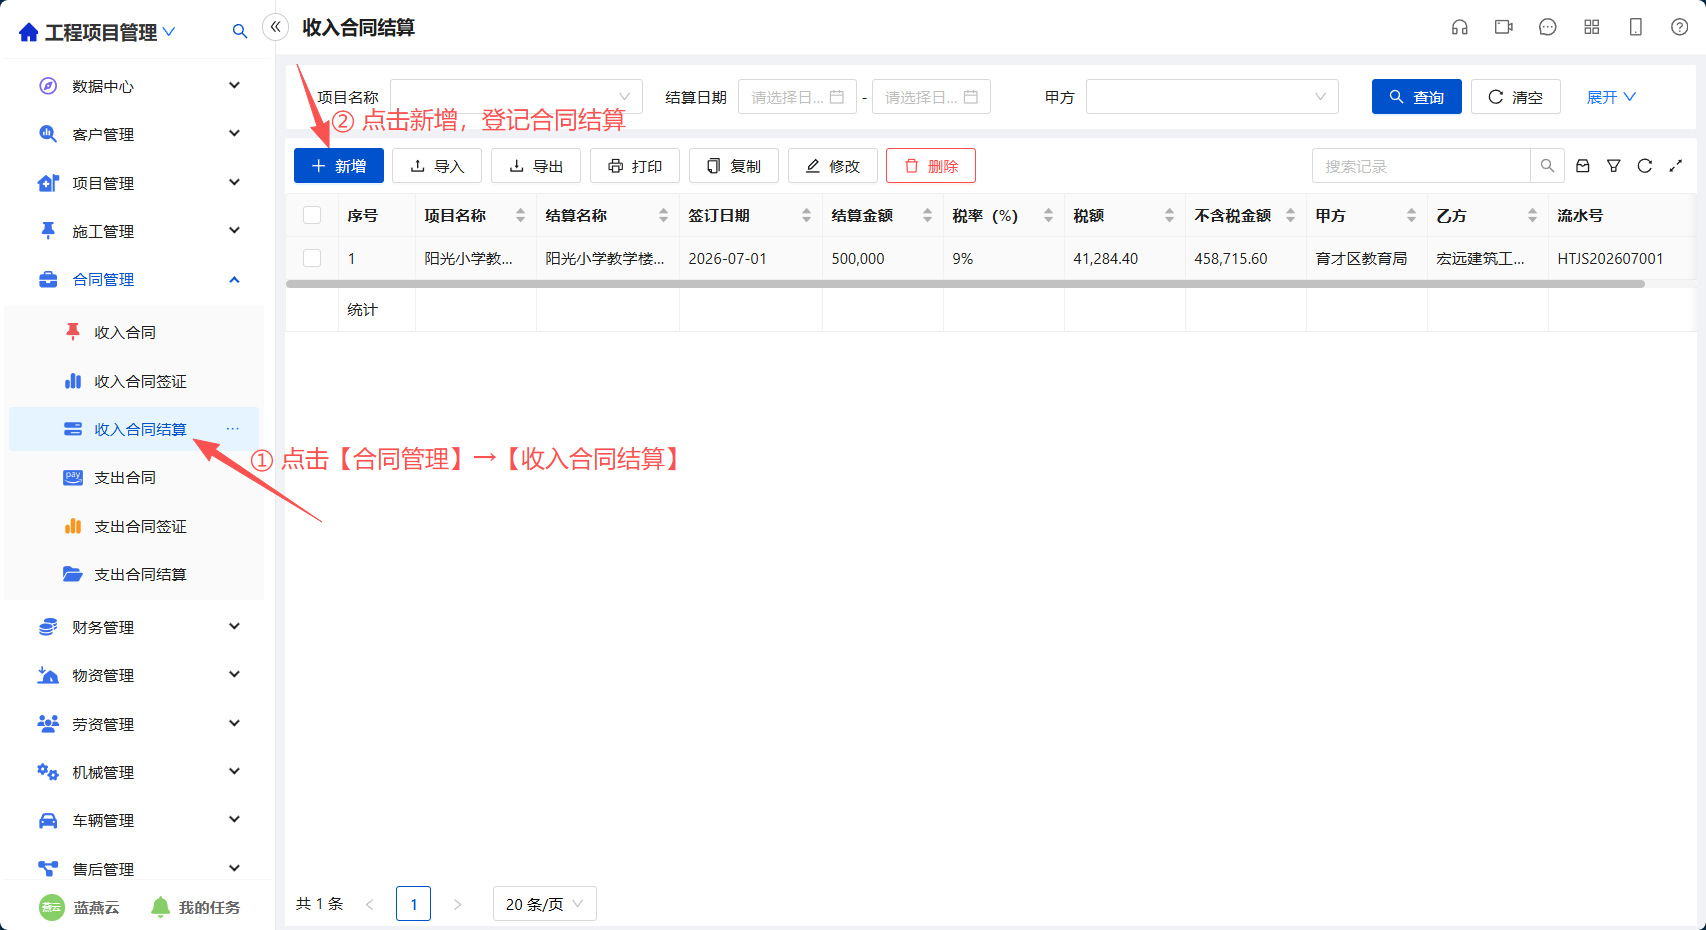The image size is (1706, 930).
Task: Expand more filters with 展开
Action: 1611,97
